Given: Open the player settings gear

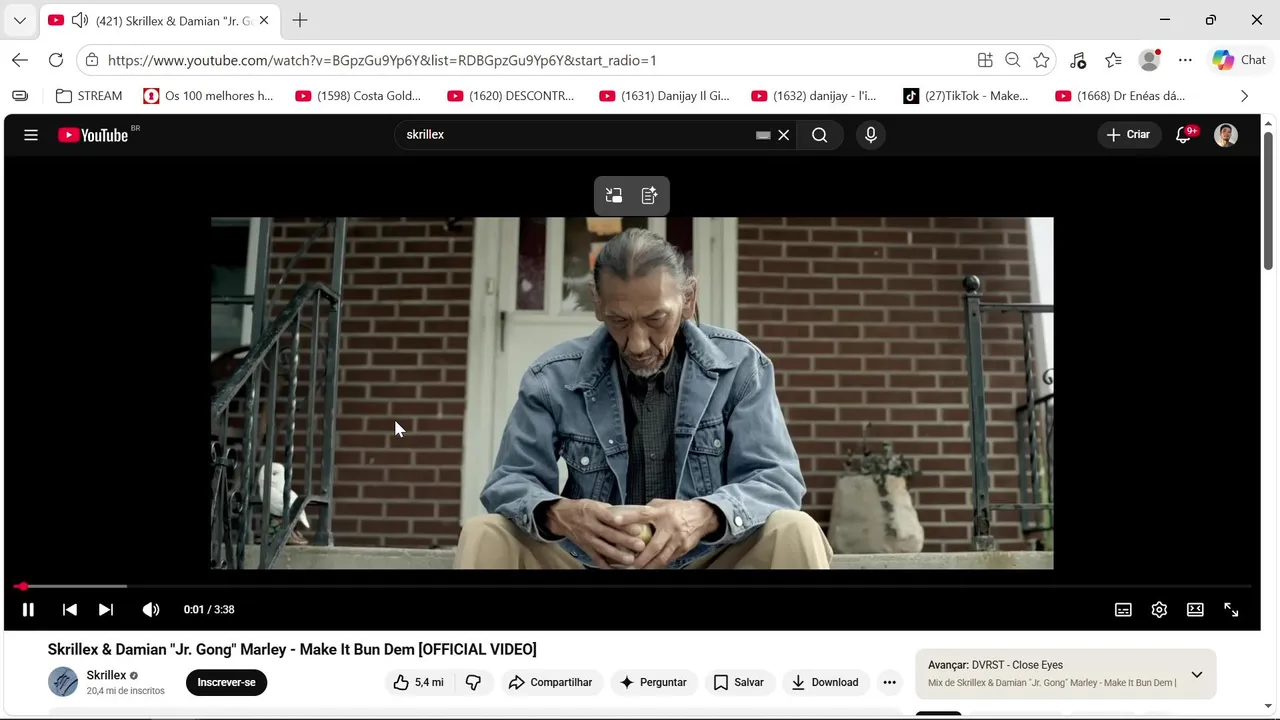Looking at the screenshot, I should coord(1159,610).
